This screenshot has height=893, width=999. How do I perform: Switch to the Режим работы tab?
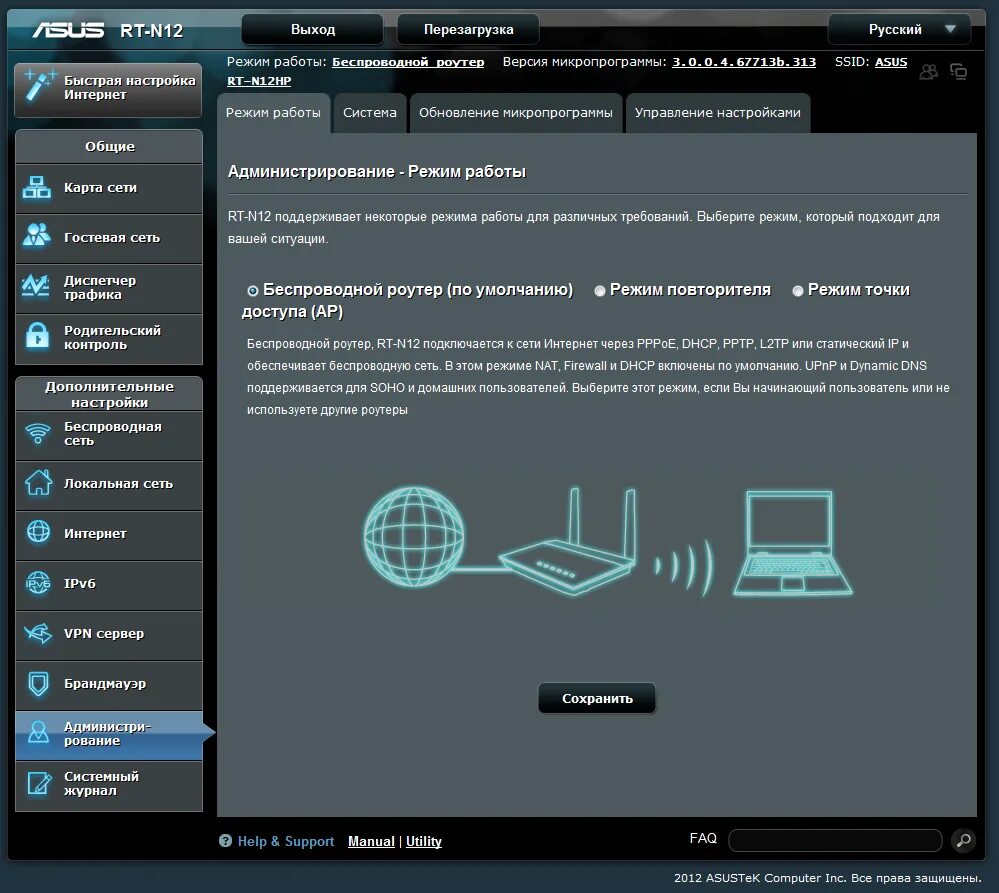point(273,113)
